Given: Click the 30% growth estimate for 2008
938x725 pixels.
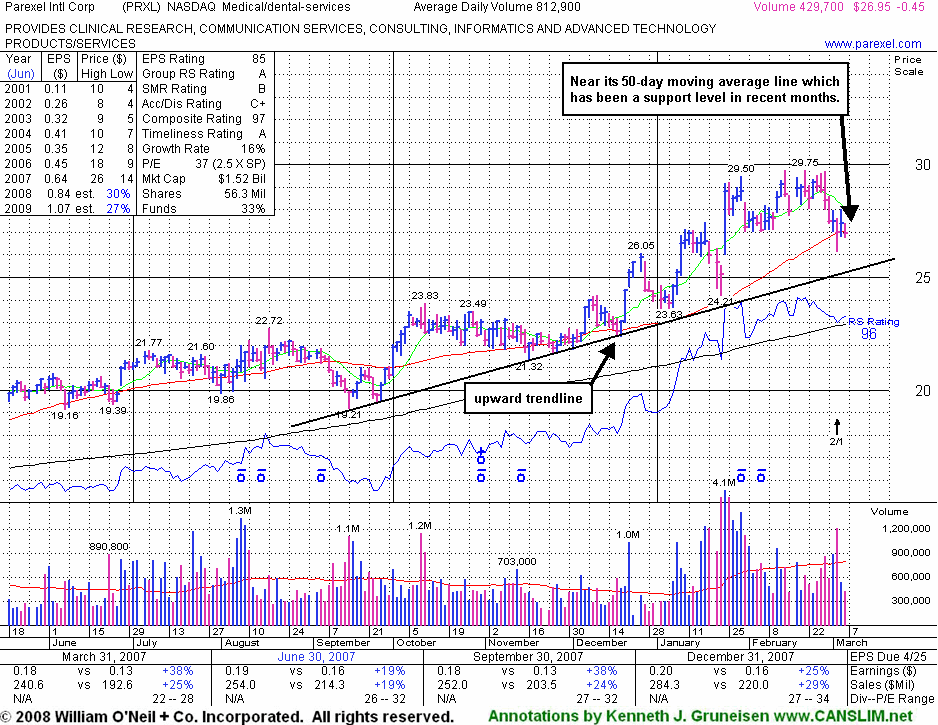Looking at the screenshot, I should [x=118, y=193].
